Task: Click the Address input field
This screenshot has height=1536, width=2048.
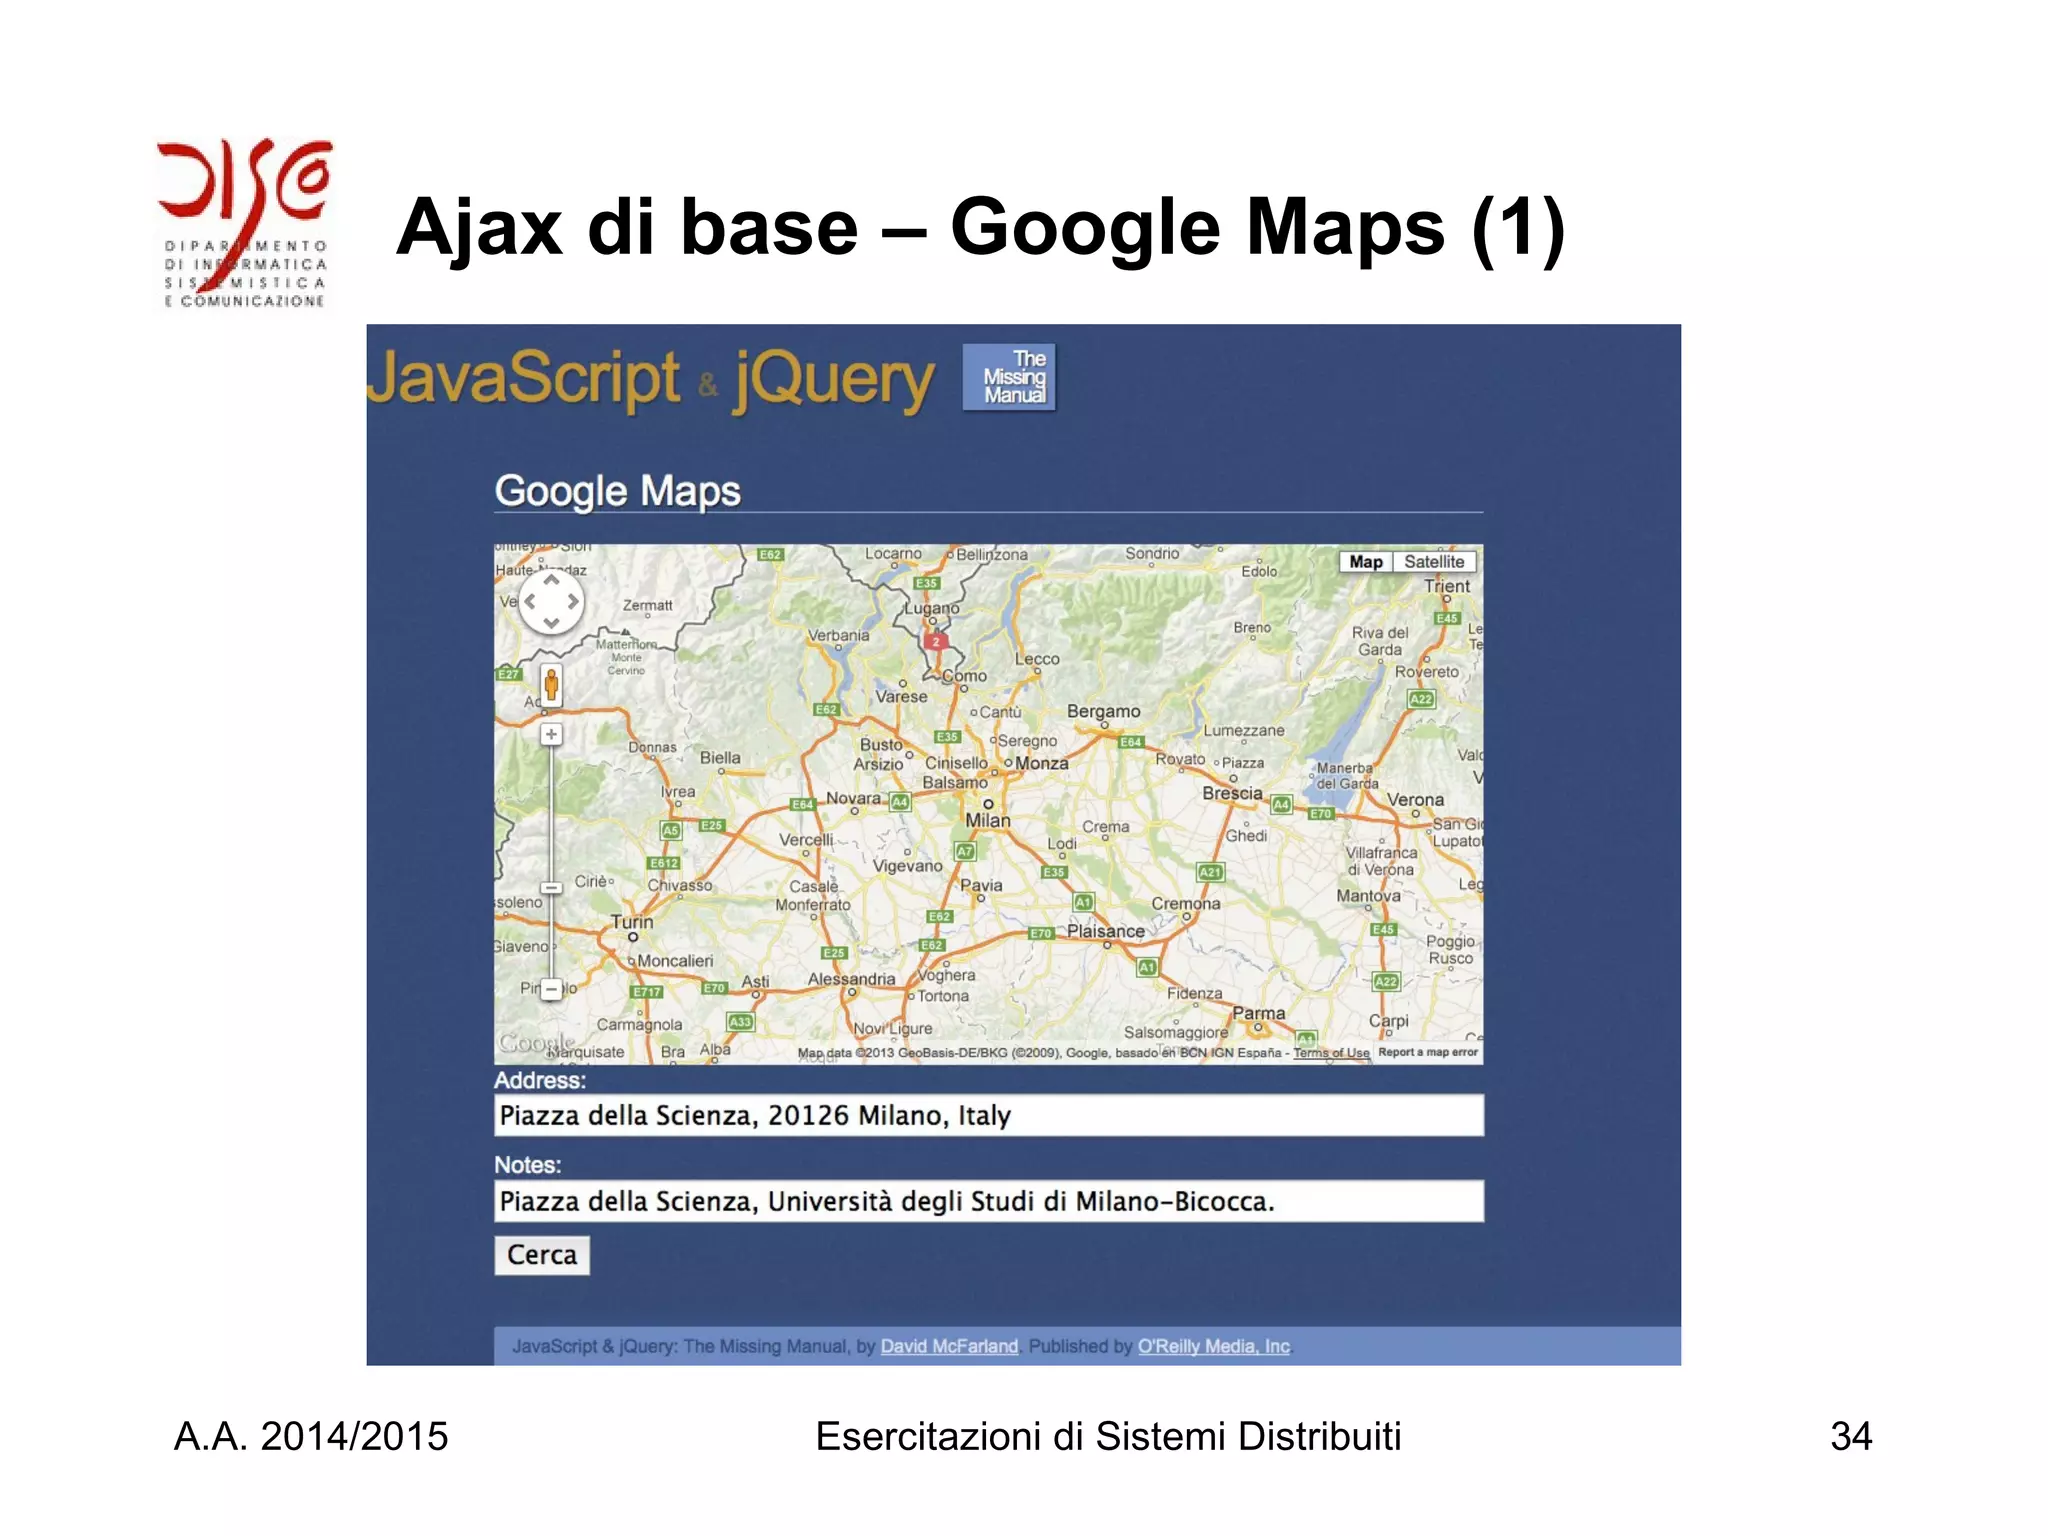Action: pos(988,1115)
